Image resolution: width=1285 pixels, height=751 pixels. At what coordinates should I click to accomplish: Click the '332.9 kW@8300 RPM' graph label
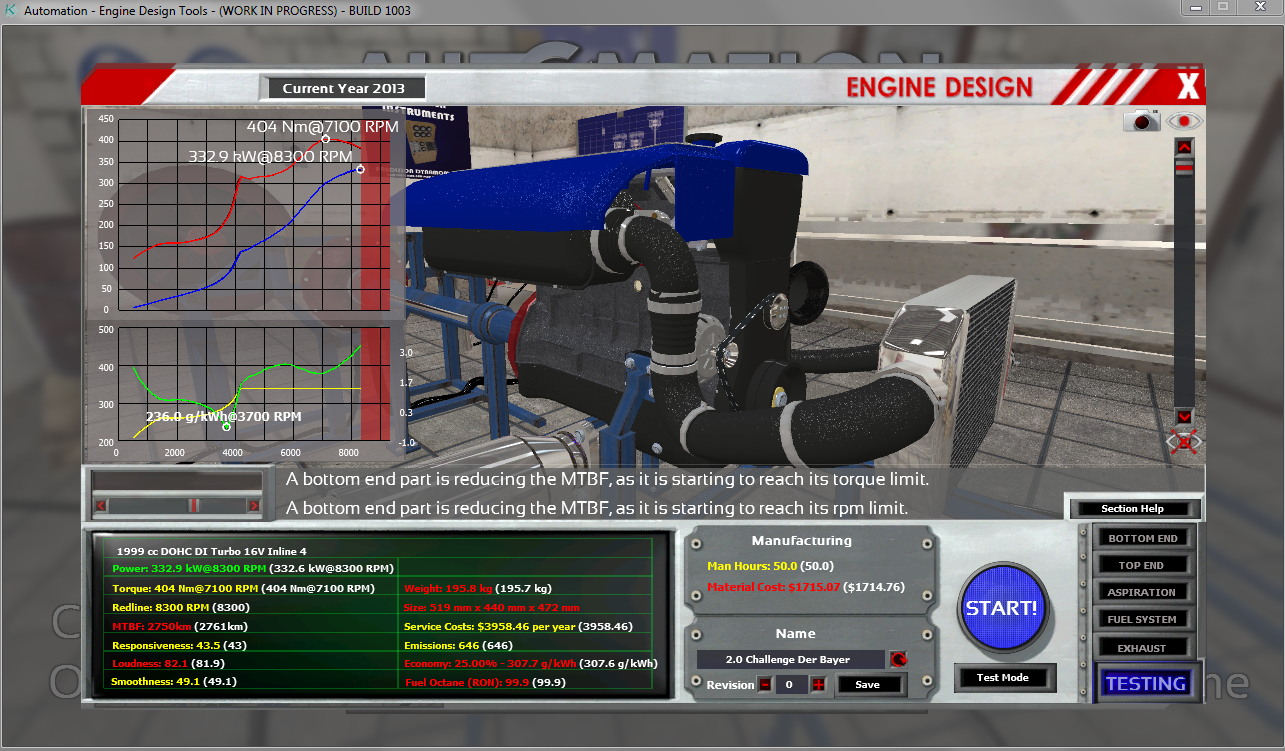tap(270, 157)
